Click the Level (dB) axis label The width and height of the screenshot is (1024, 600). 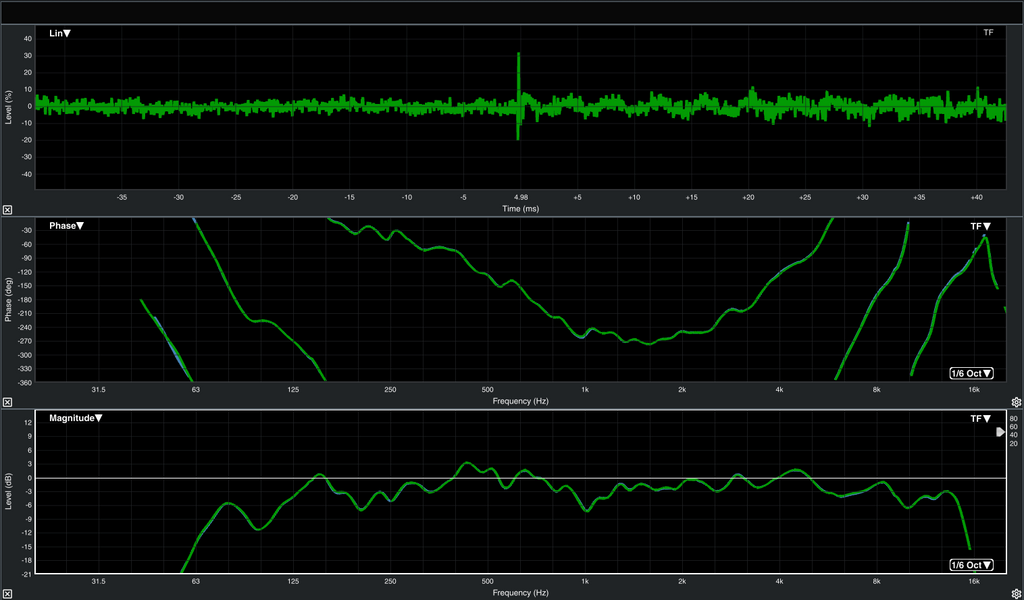pyautogui.click(x=10, y=492)
